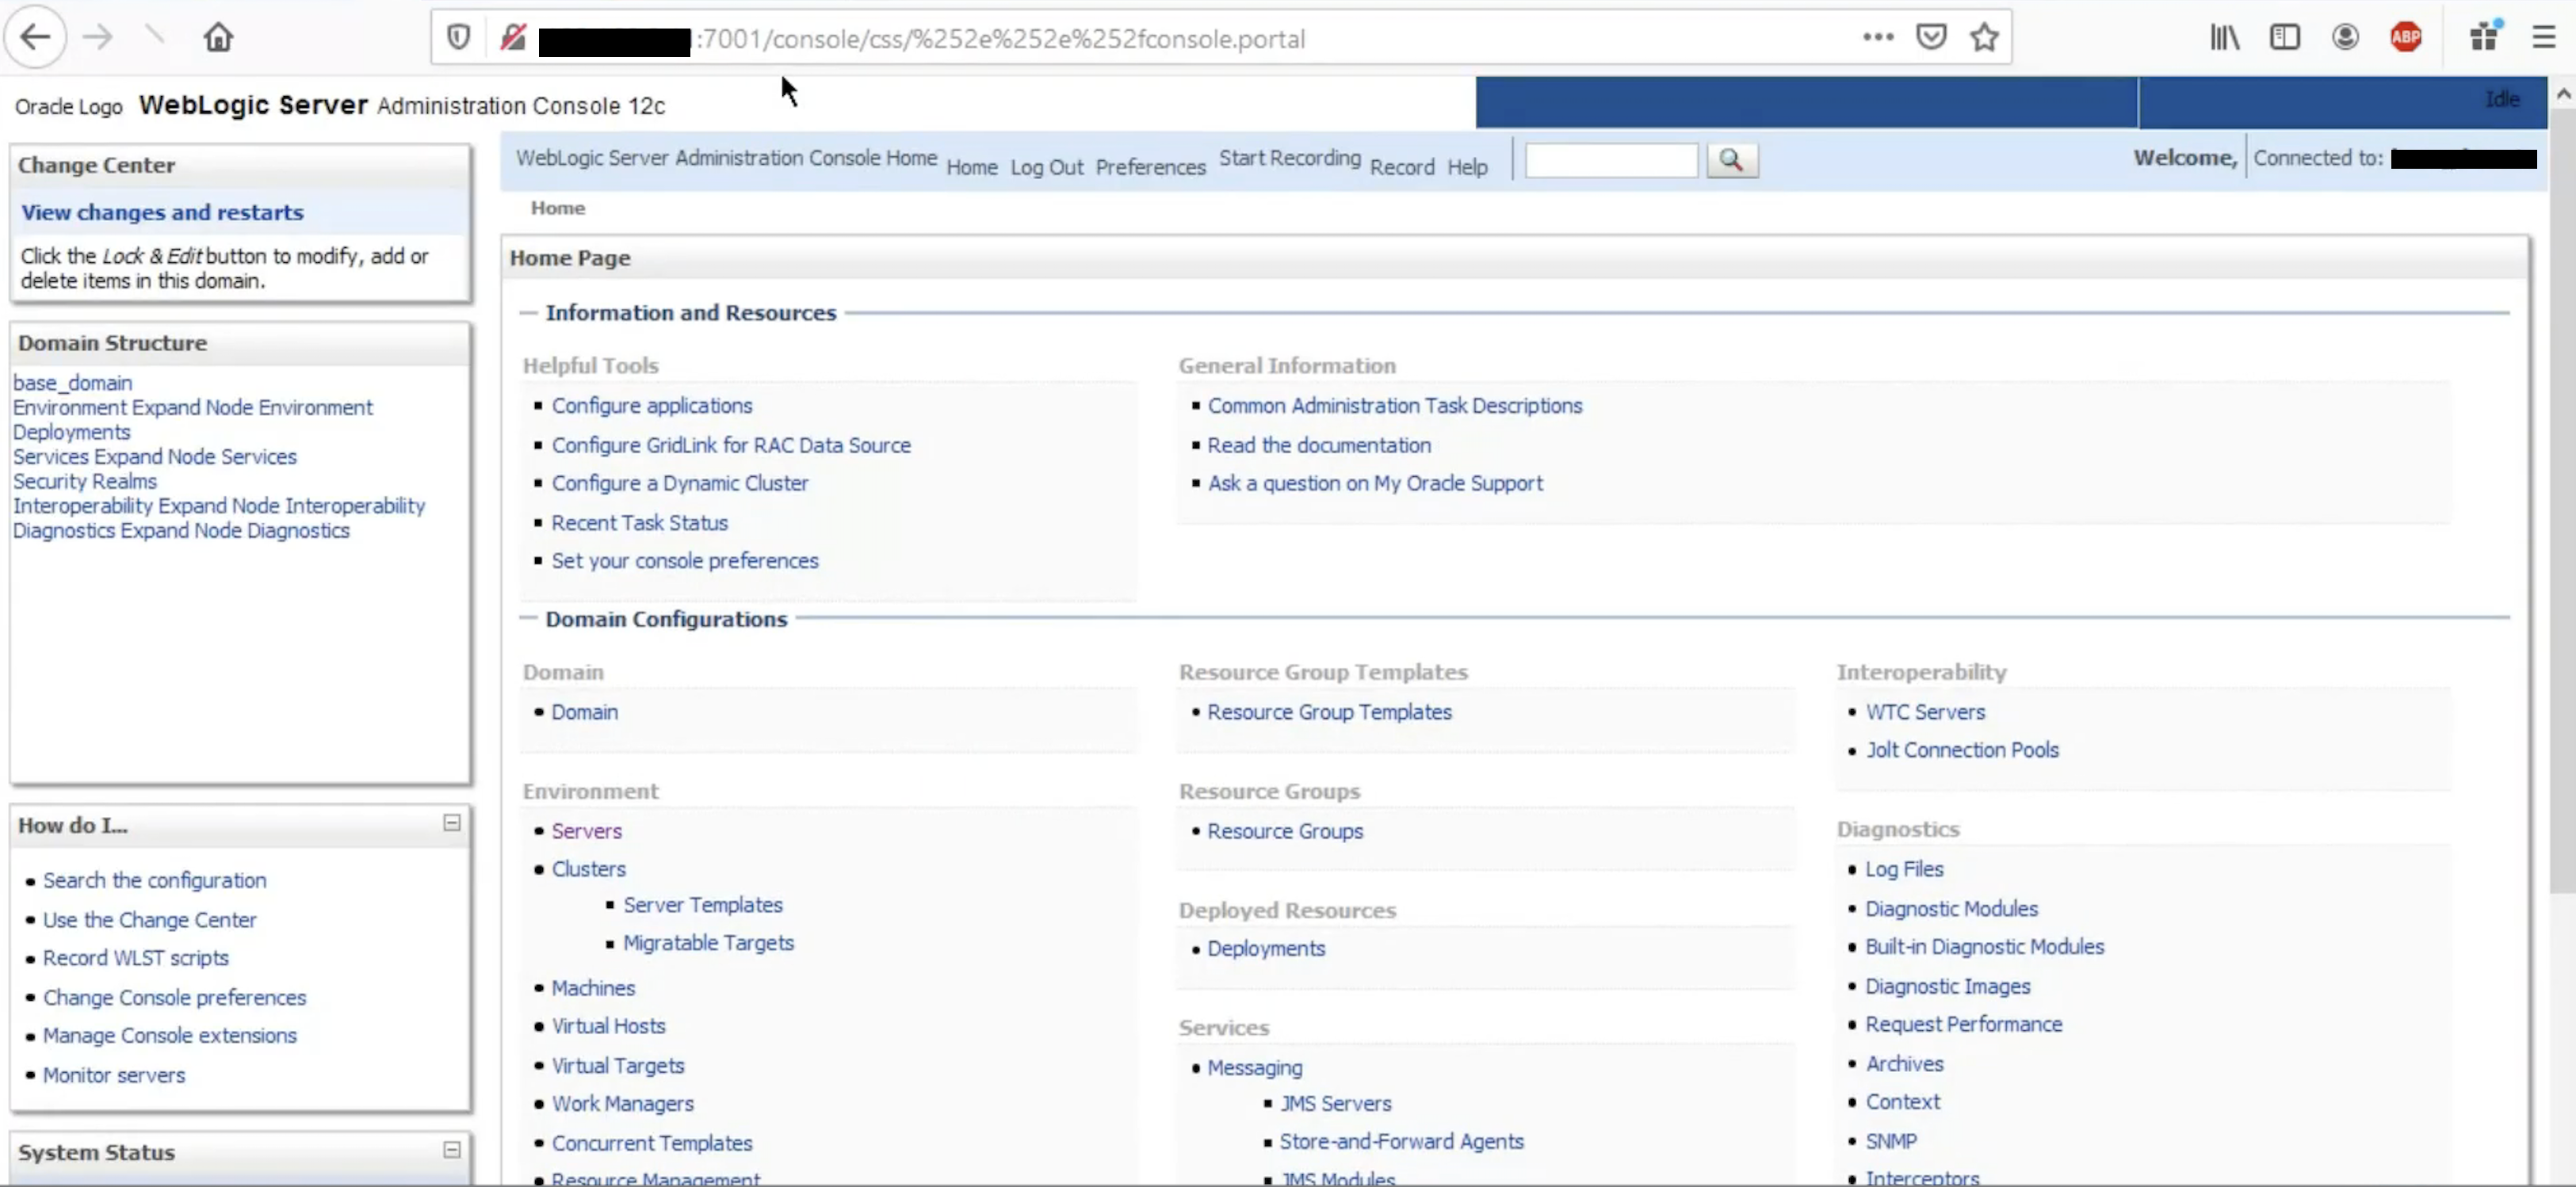Click the Adblock Plus extension icon
Image resolution: width=2576 pixels, height=1187 pixels.
coord(2406,38)
